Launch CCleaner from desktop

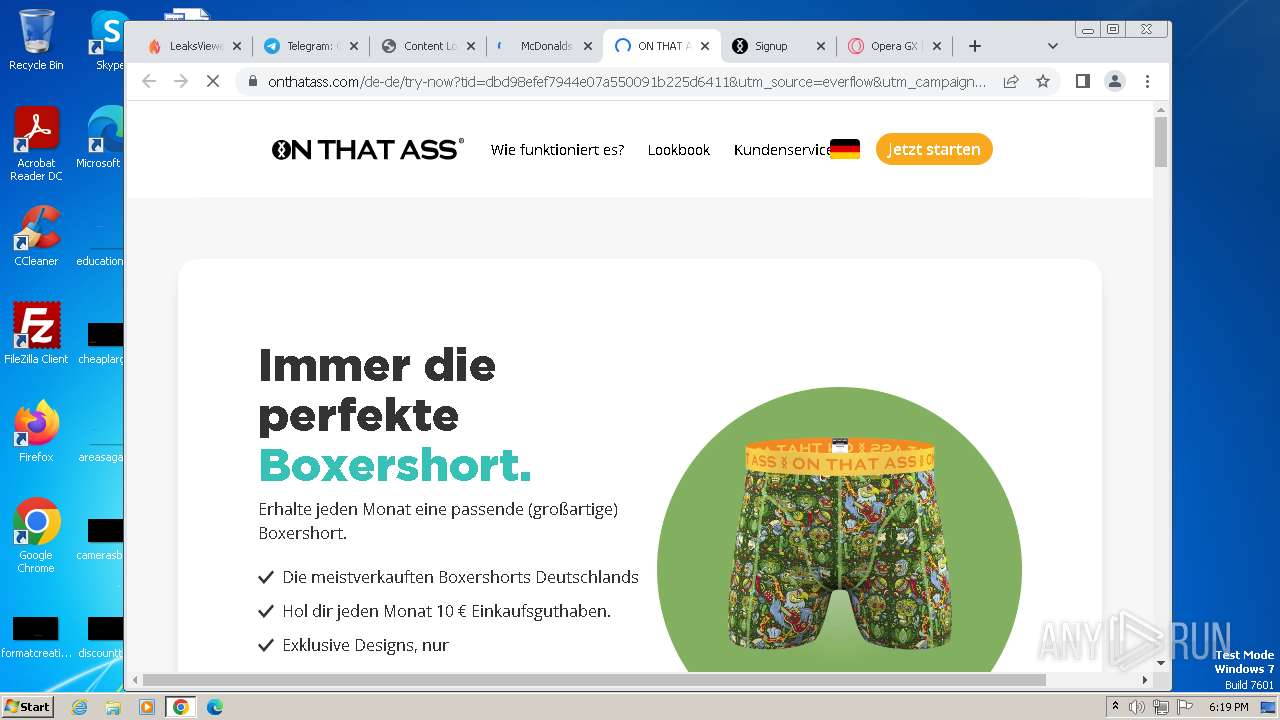36,236
